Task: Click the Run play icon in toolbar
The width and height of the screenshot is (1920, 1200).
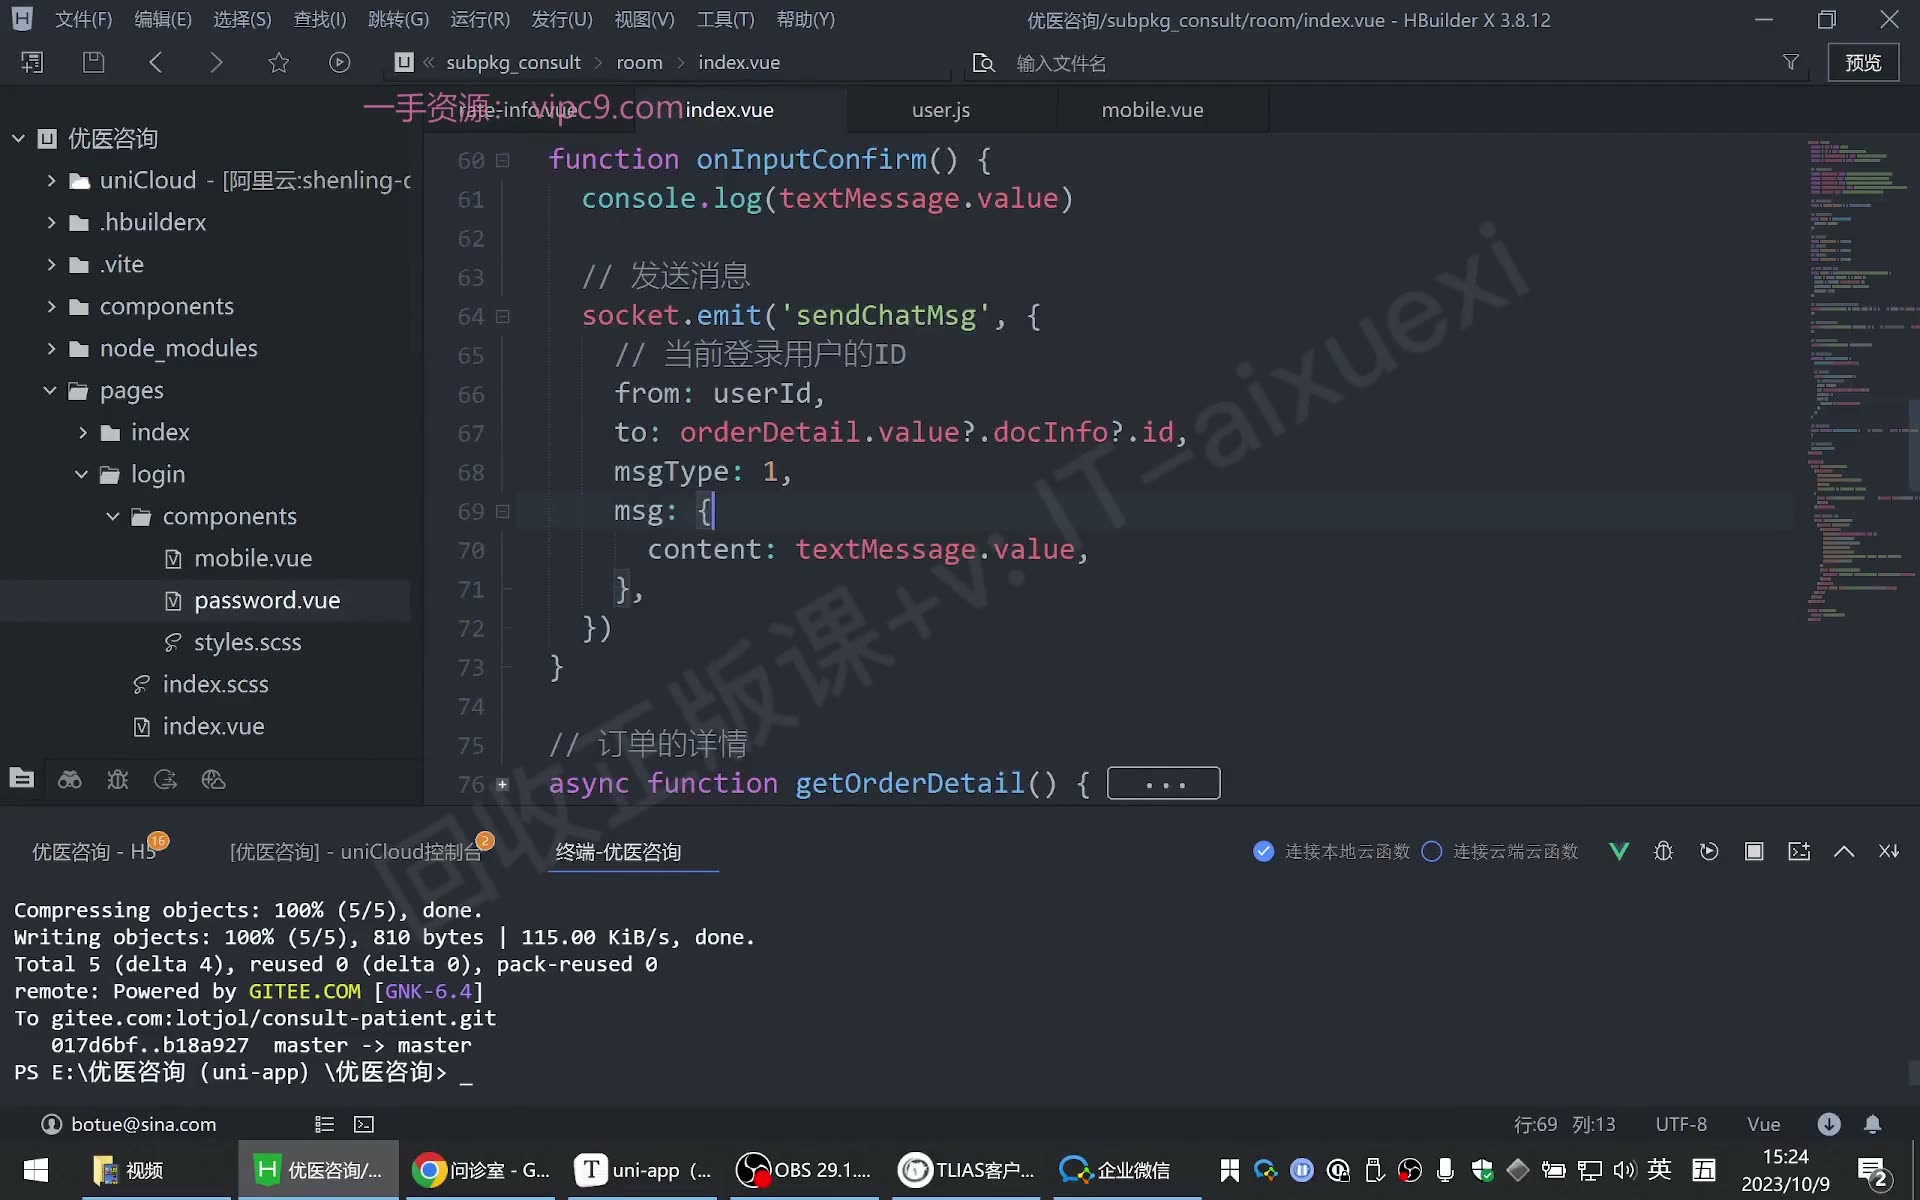Action: pyautogui.click(x=340, y=62)
